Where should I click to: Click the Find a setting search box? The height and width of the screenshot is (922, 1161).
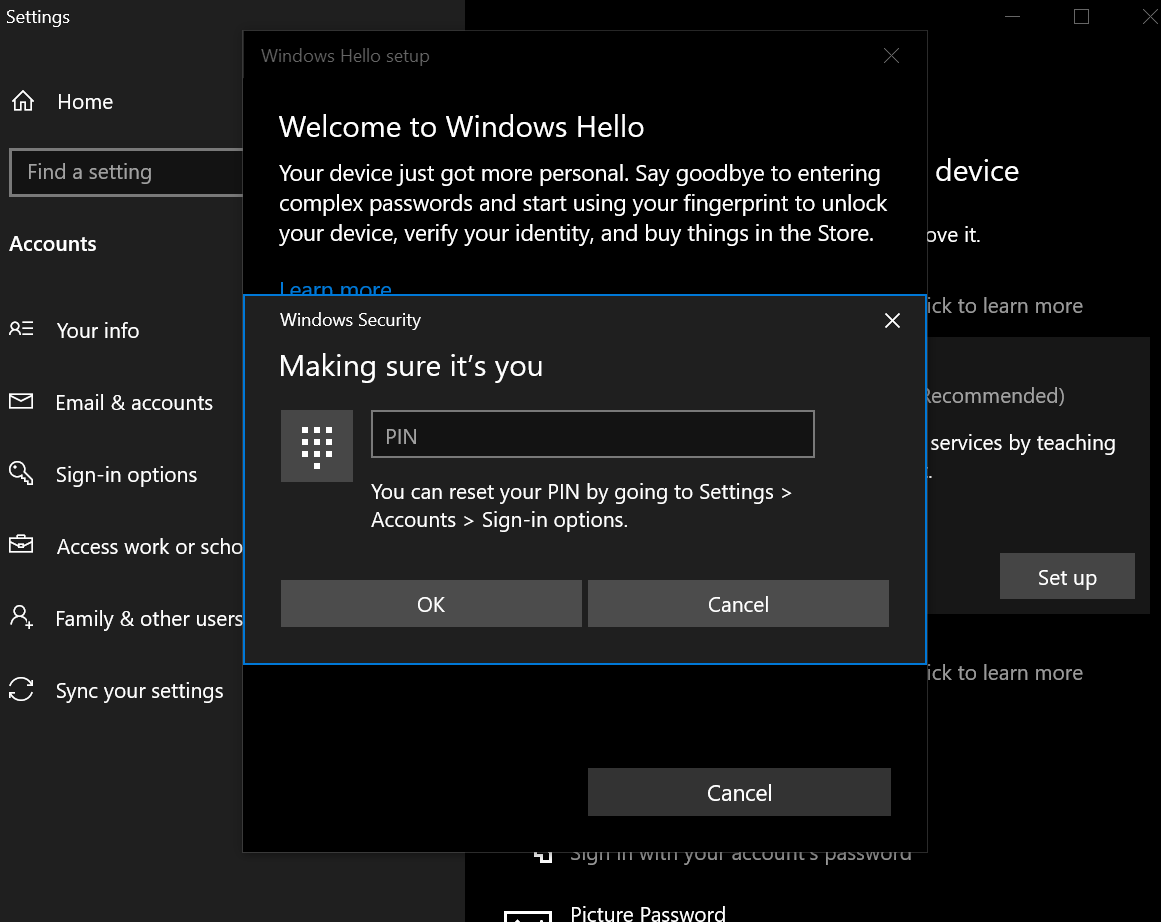127,172
